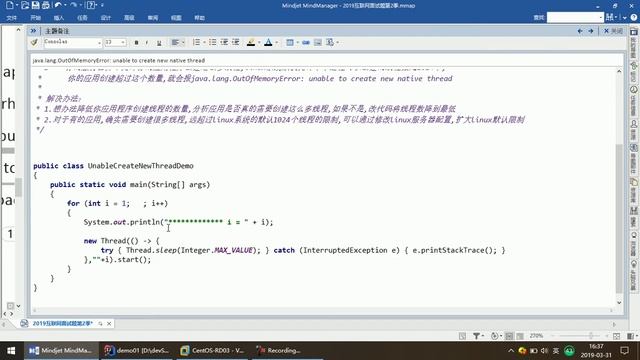Click the New document icon in quick access toolbar
The height and width of the screenshot is (360, 640).
coord(9,5)
